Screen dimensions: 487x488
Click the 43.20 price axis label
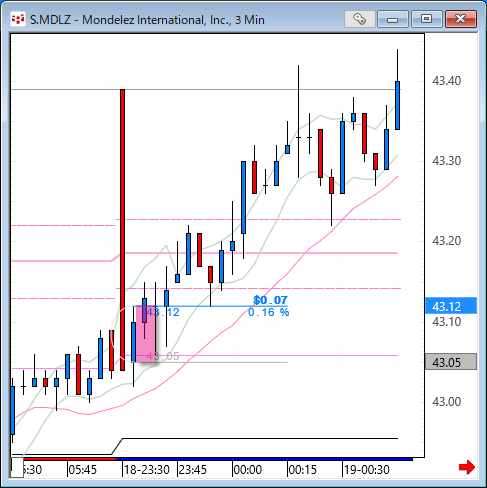[446, 241]
